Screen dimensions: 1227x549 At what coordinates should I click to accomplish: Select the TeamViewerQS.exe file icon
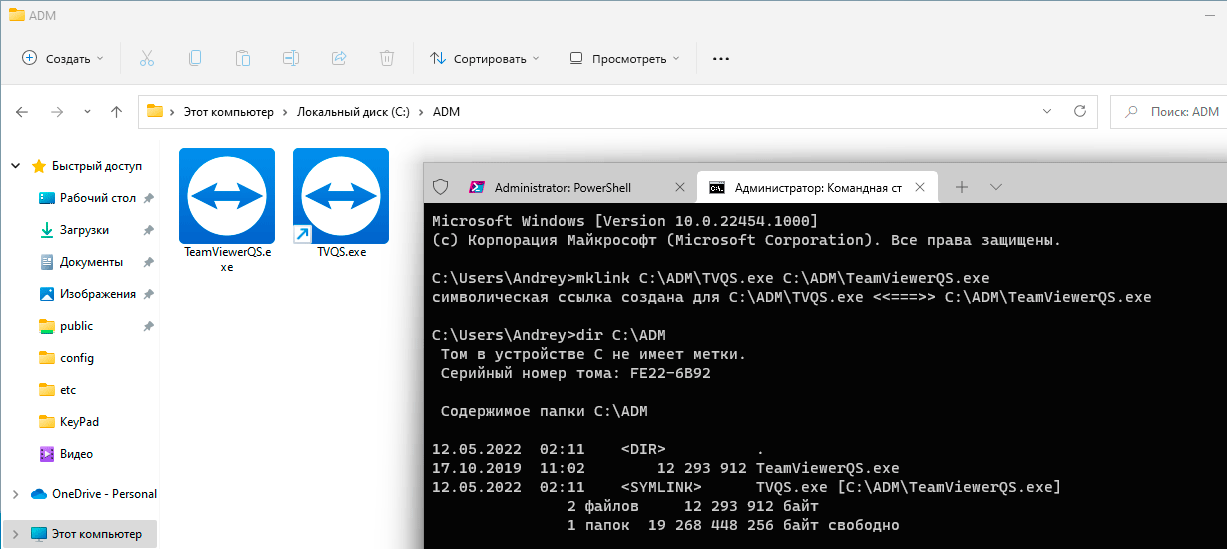[x=227, y=196]
